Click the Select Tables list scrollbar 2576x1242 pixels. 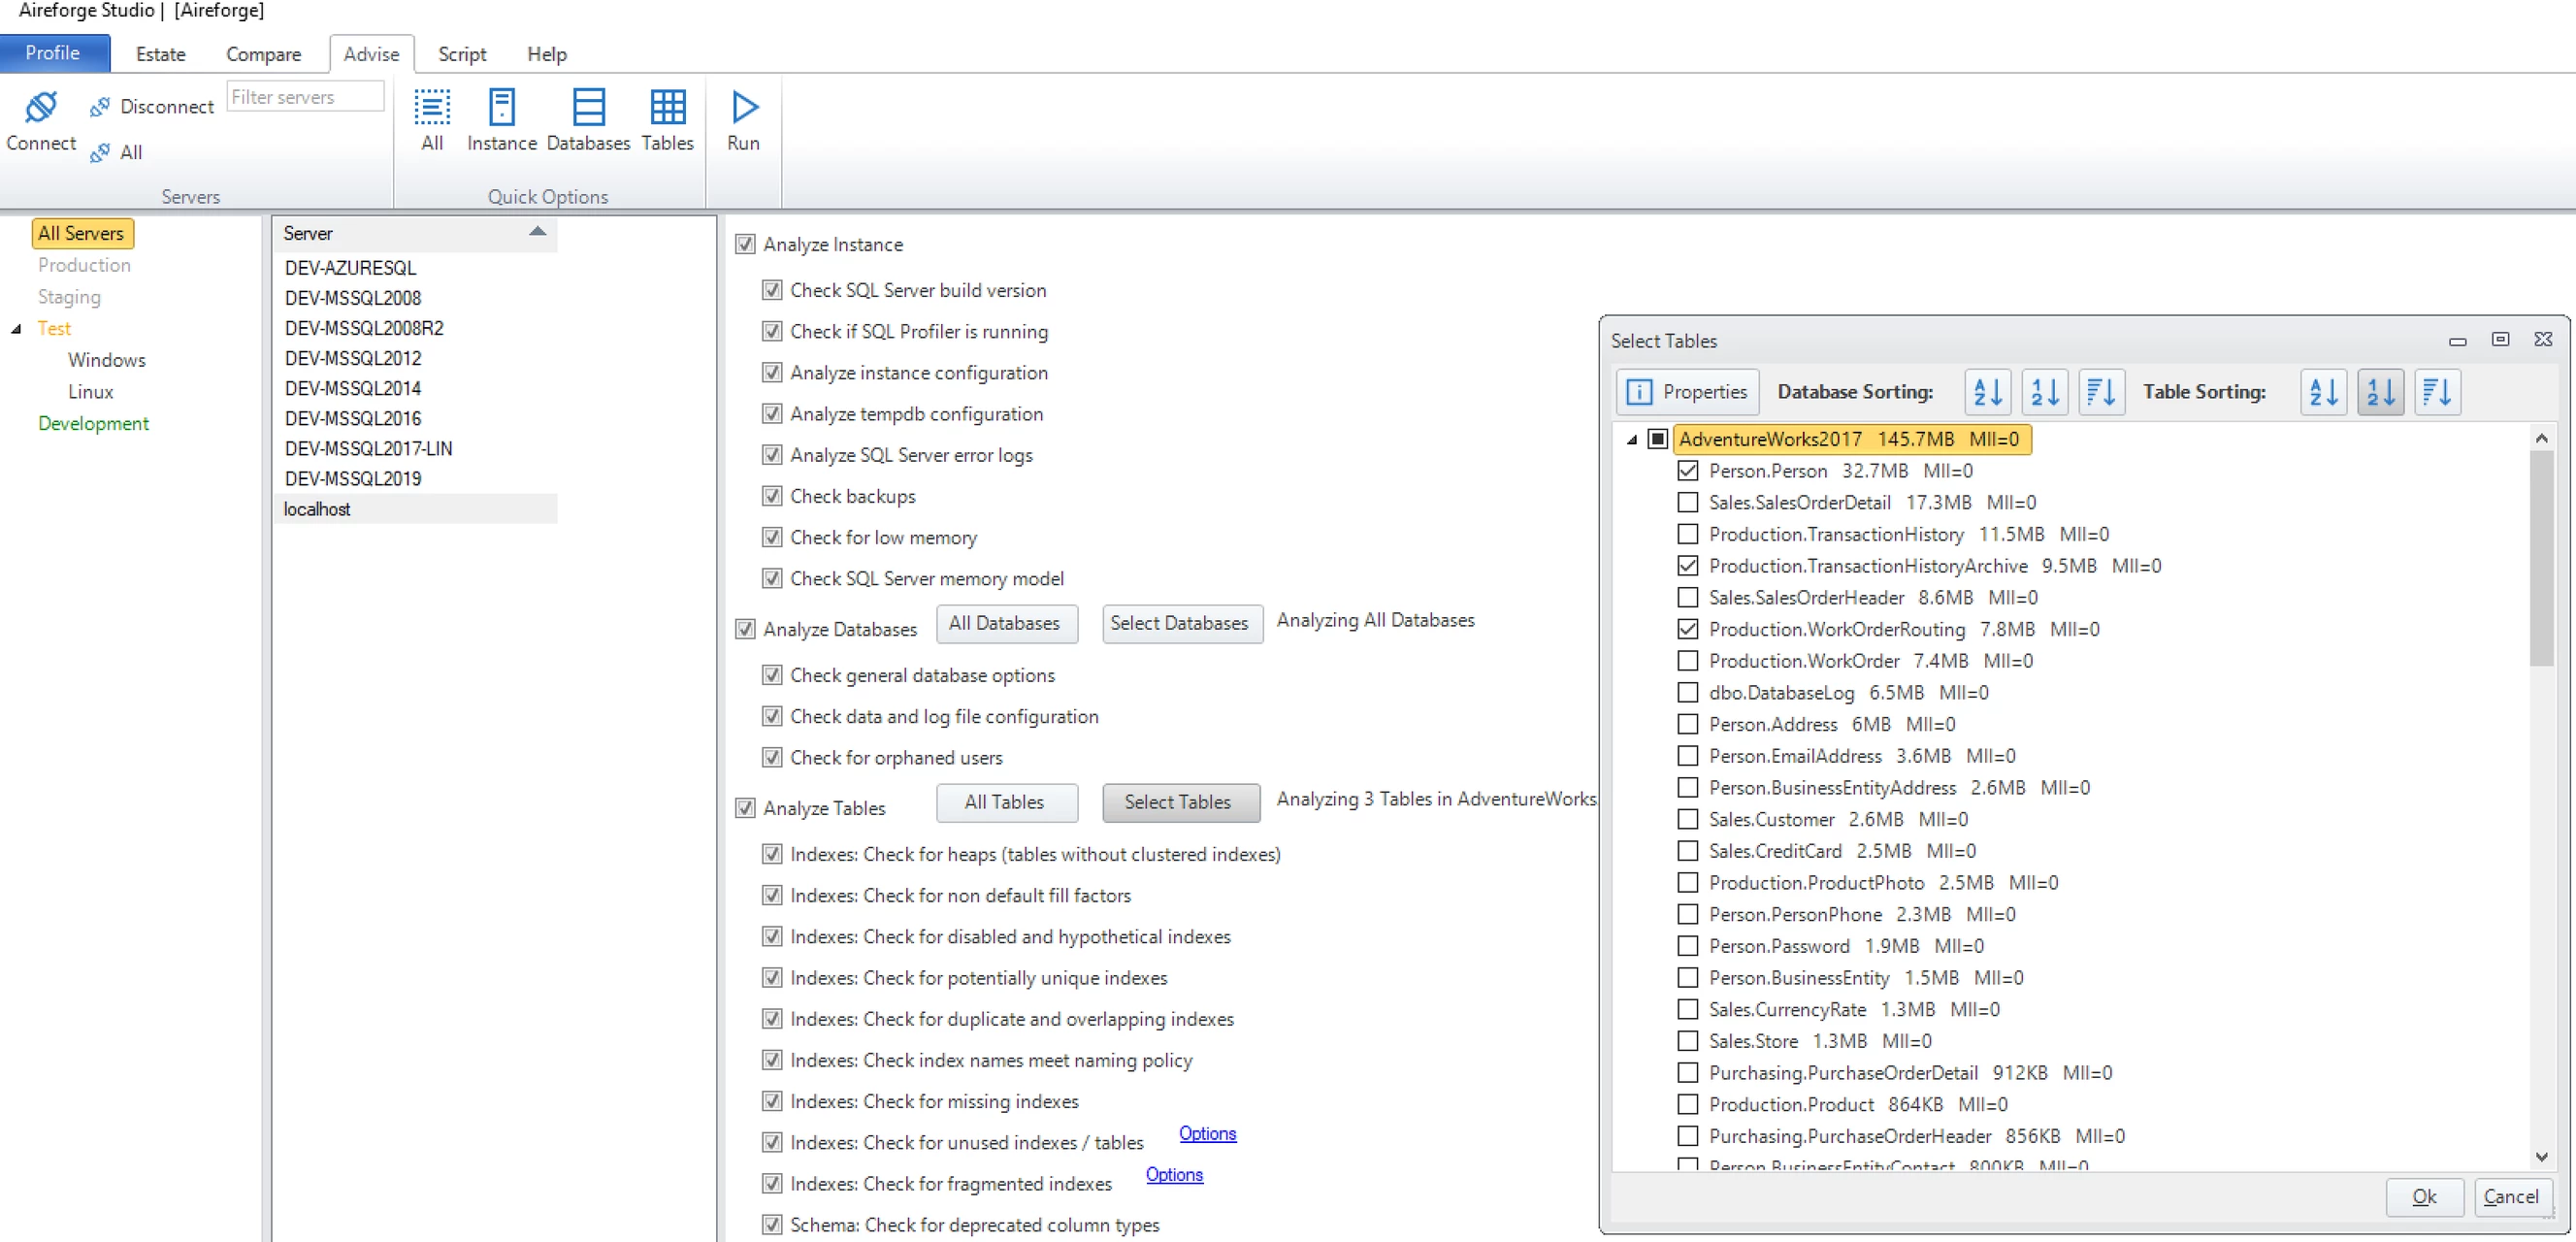[2541, 560]
